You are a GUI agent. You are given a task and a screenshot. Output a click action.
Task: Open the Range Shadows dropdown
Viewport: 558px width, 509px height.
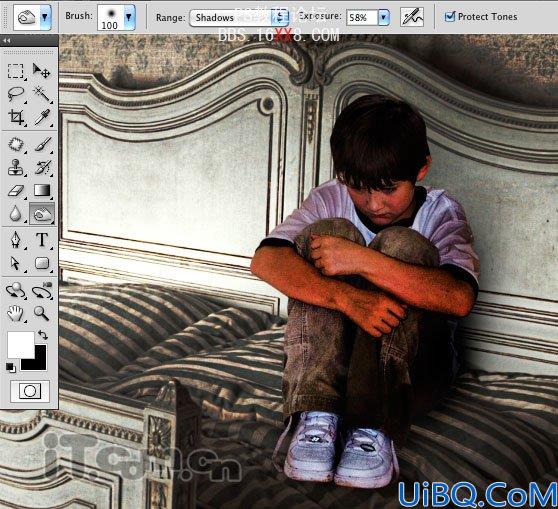pyautogui.click(x=239, y=18)
